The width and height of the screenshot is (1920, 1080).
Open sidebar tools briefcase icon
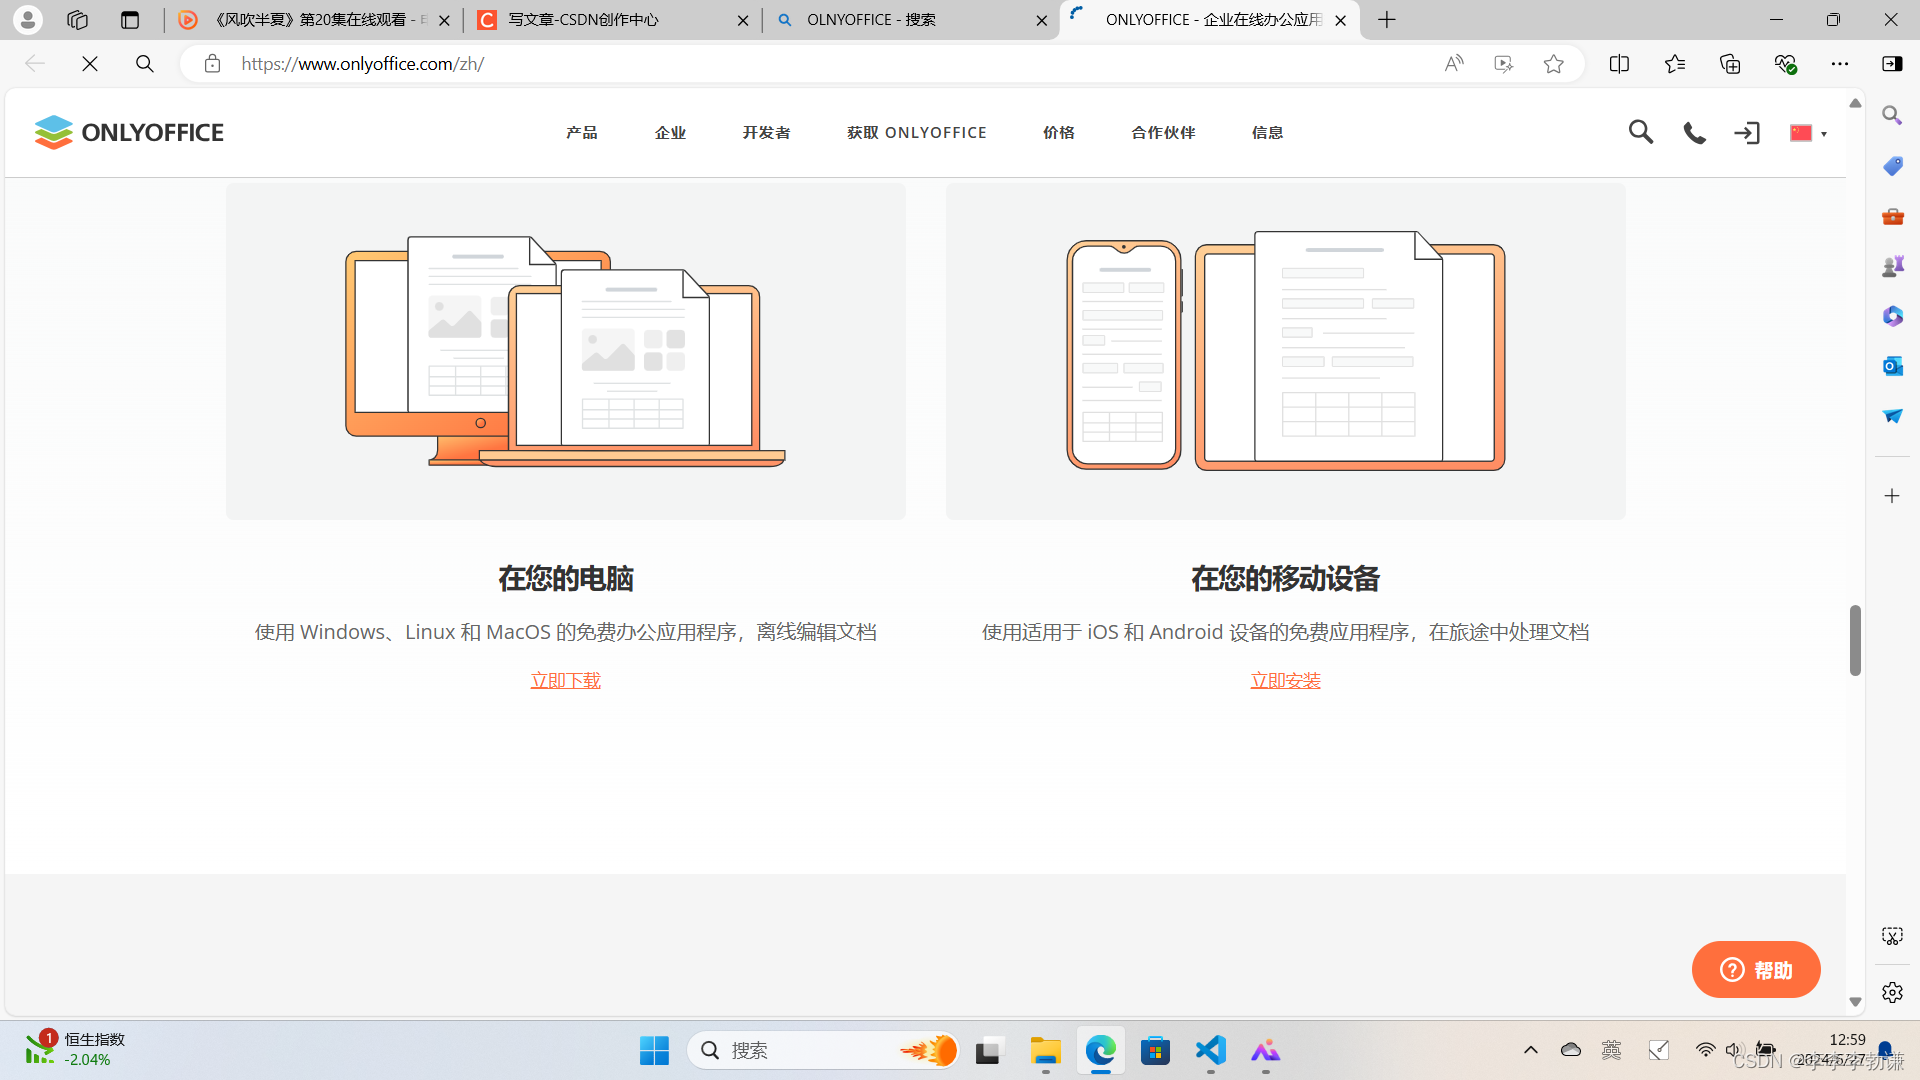[1892, 216]
